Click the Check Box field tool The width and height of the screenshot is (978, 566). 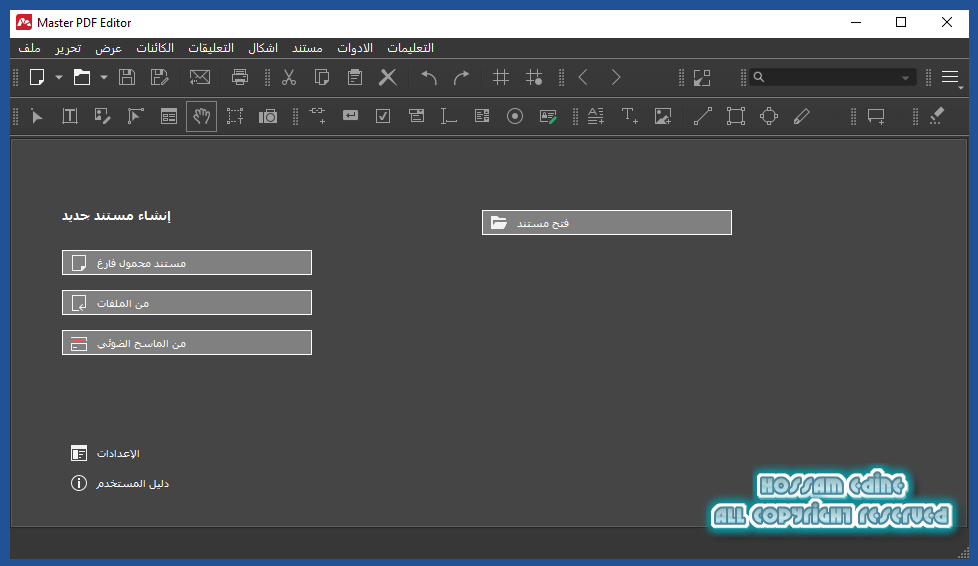click(x=383, y=116)
